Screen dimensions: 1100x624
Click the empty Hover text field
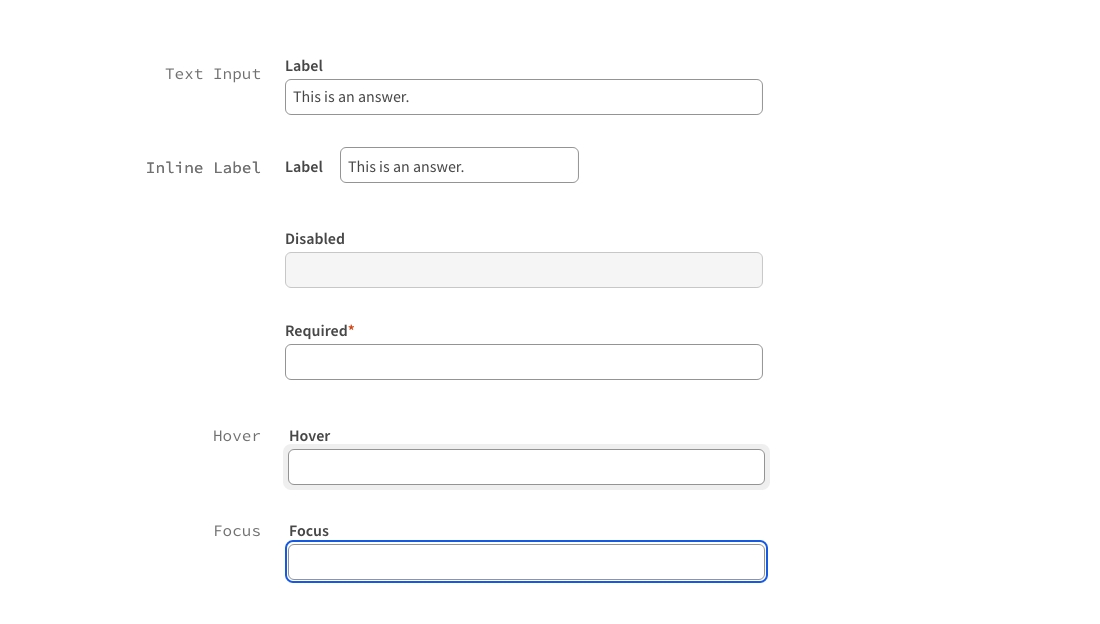(x=526, y=467)
